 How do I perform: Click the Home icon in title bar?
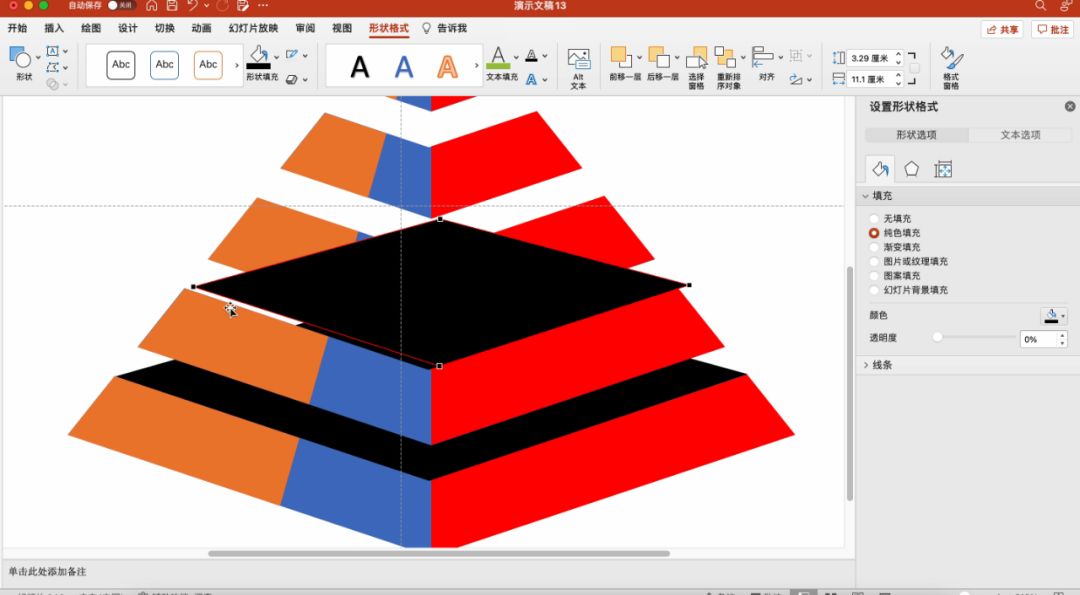pyautogui.click(x=152, y=6)
